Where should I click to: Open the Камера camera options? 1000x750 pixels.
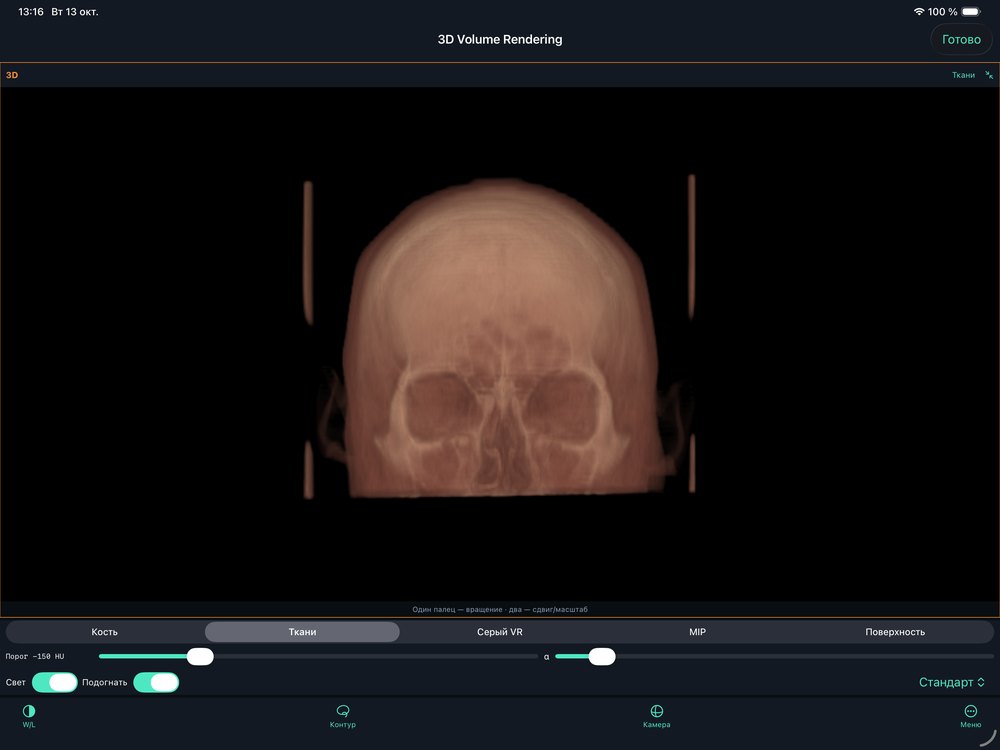(x=656, y=716)
